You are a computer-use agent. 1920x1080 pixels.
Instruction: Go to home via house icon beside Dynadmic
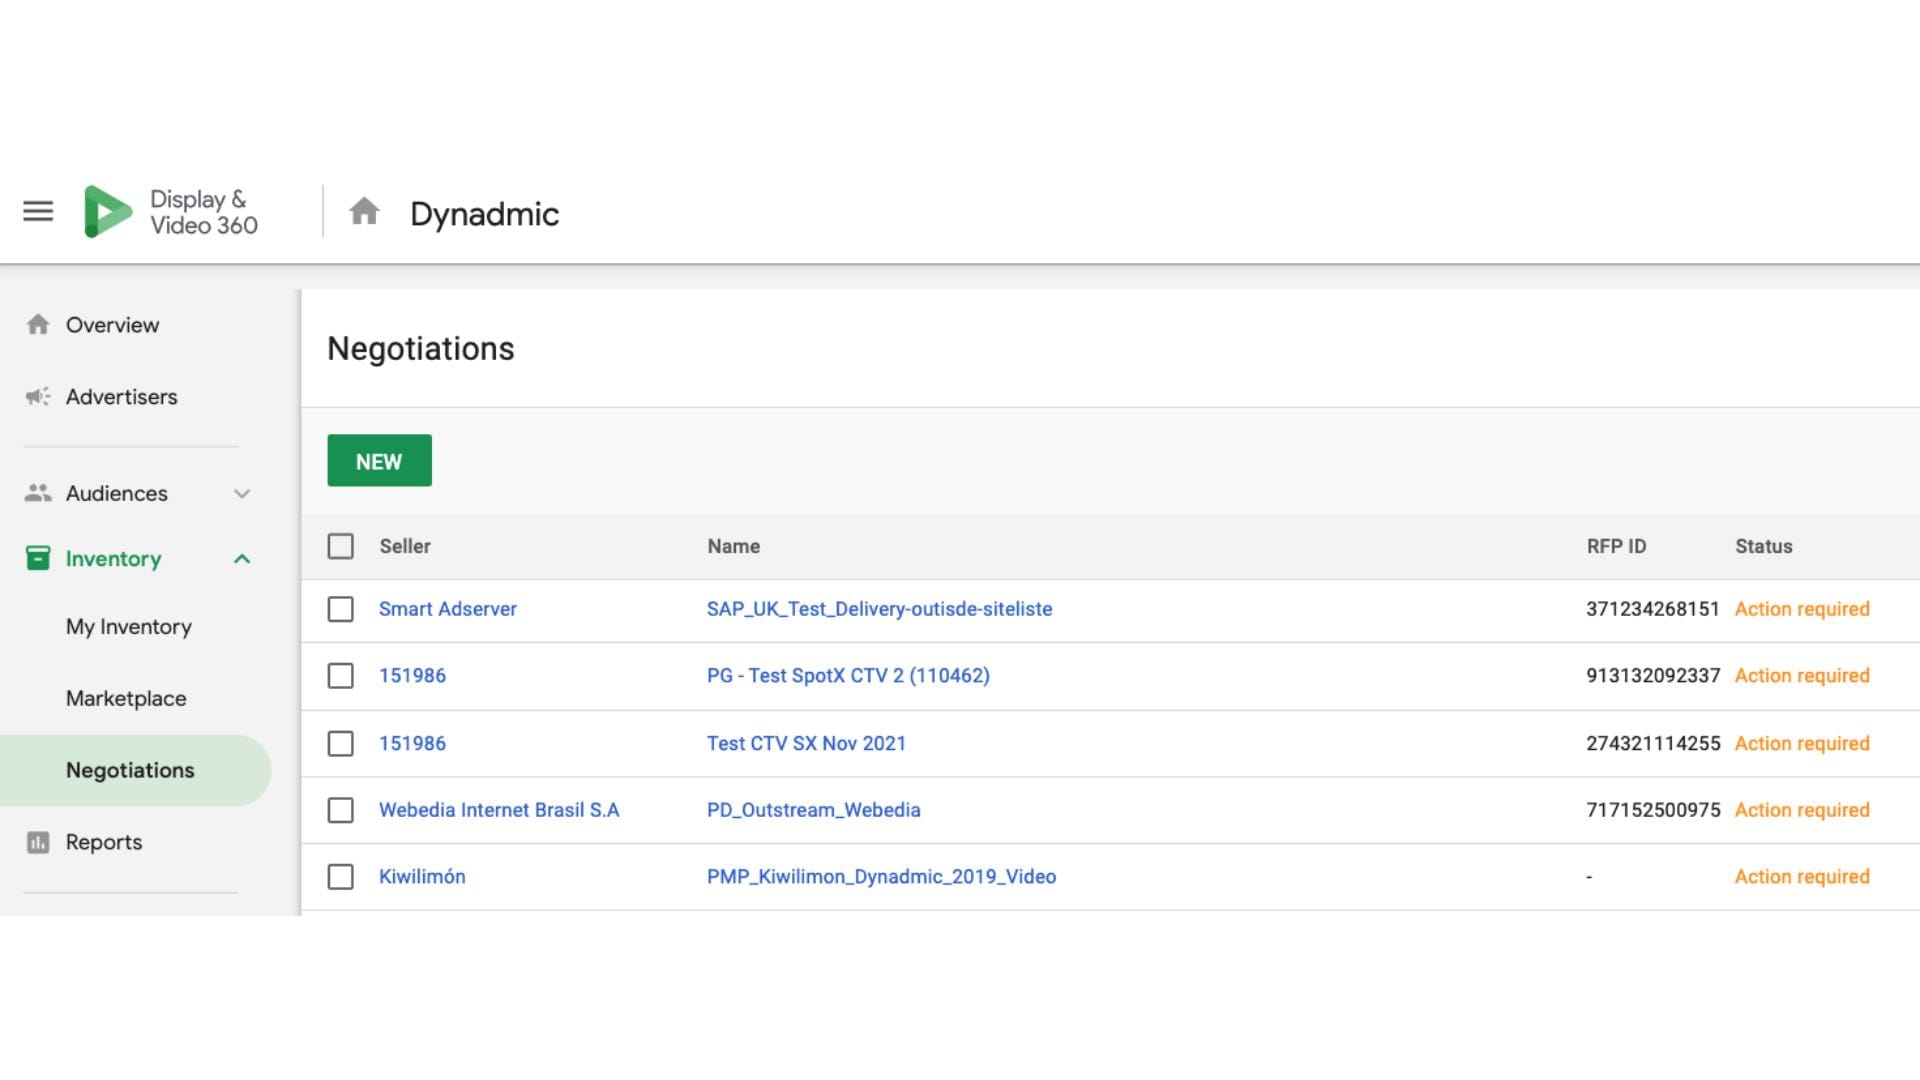(x=364, y=212)
